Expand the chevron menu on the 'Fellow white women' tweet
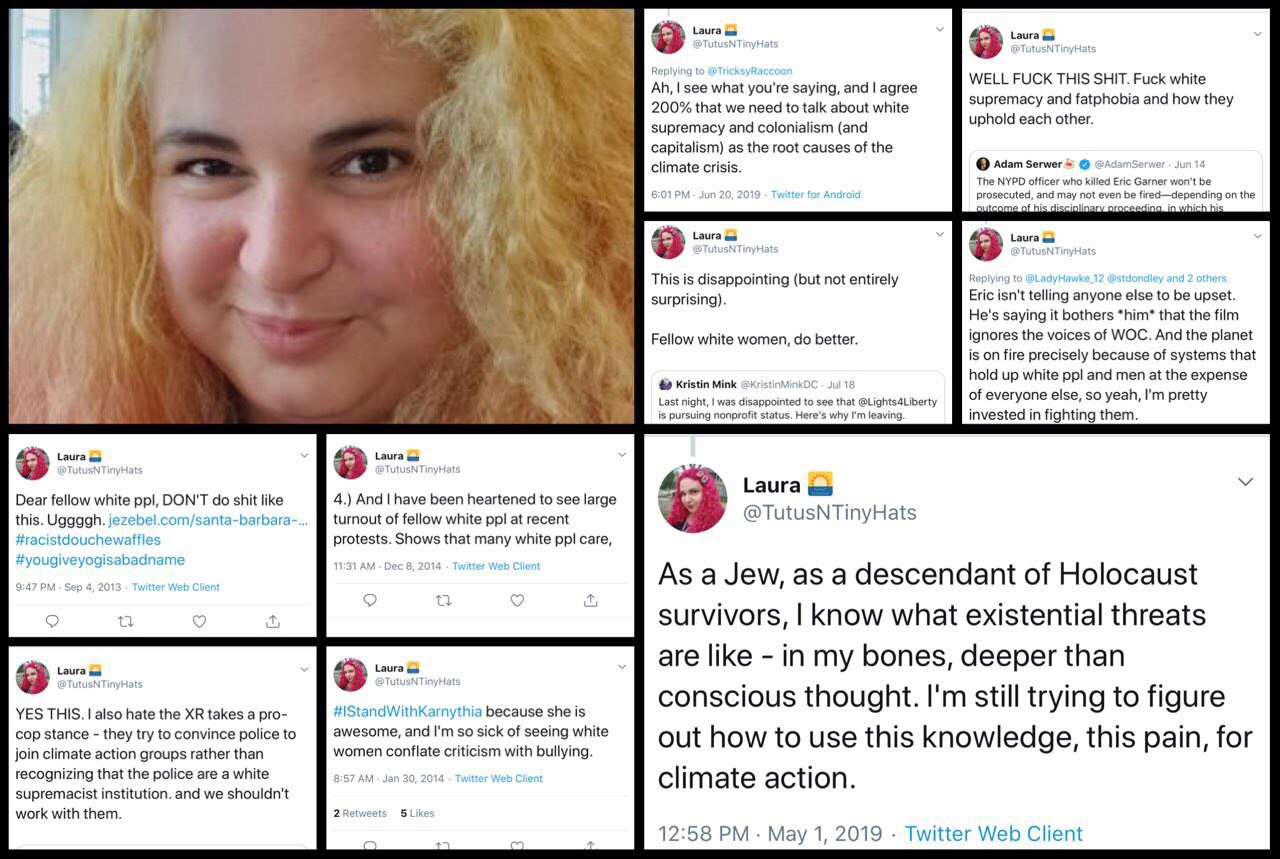Viewport: 1280px width, 859px height. (939, 234)
